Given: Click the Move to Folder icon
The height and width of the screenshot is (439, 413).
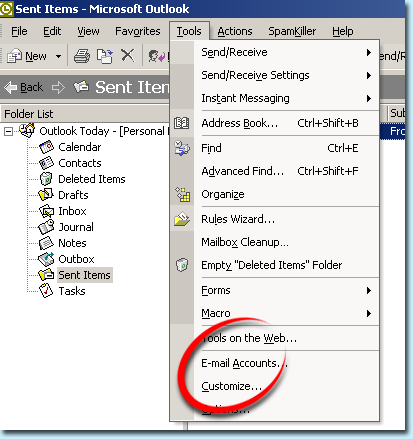Looking at the screenshot, I should click(105, 56).
